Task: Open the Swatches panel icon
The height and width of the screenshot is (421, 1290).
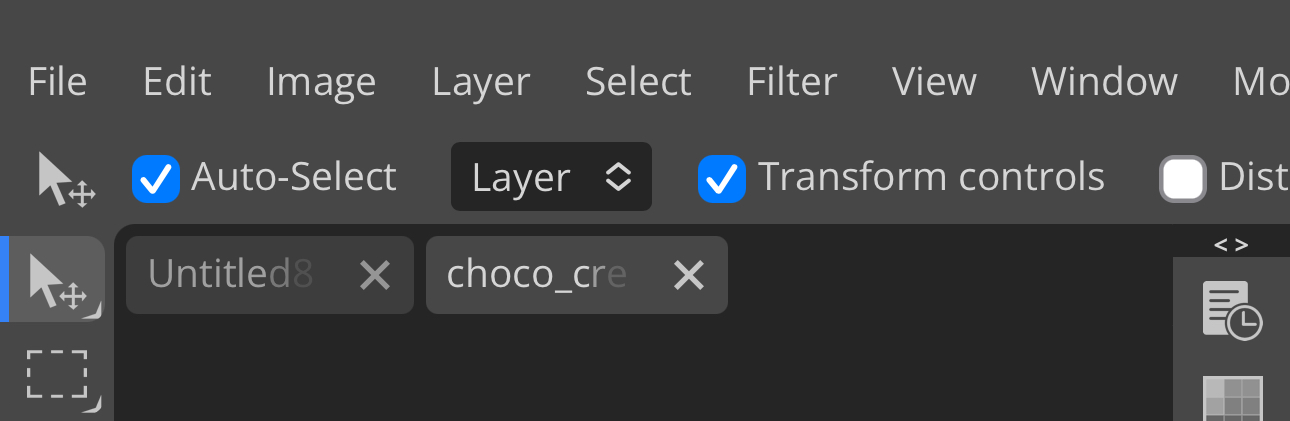Action: (1232, 397)
